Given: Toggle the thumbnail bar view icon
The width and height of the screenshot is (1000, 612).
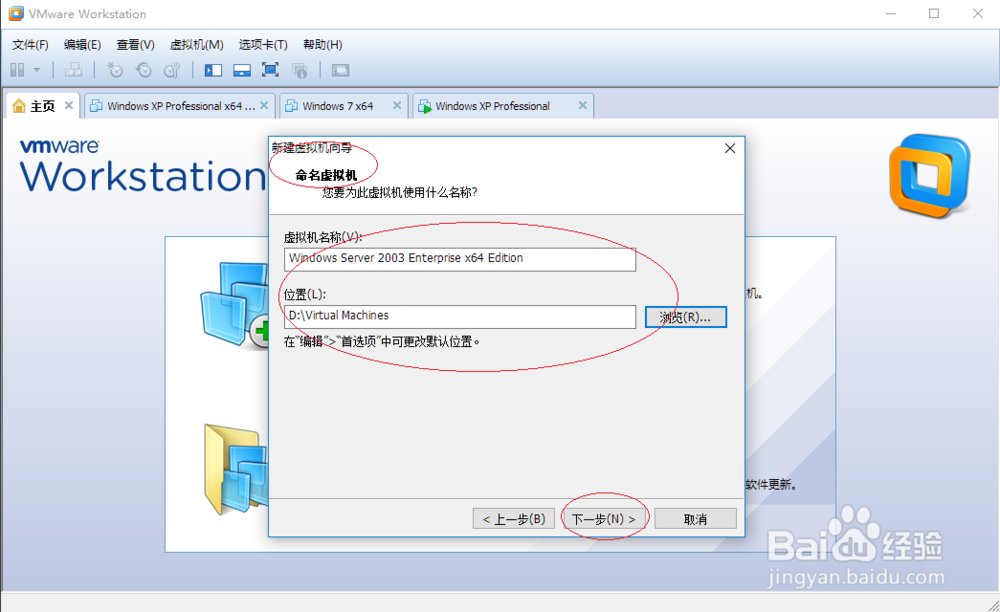Looking at the screenshot, I should 242,70.
